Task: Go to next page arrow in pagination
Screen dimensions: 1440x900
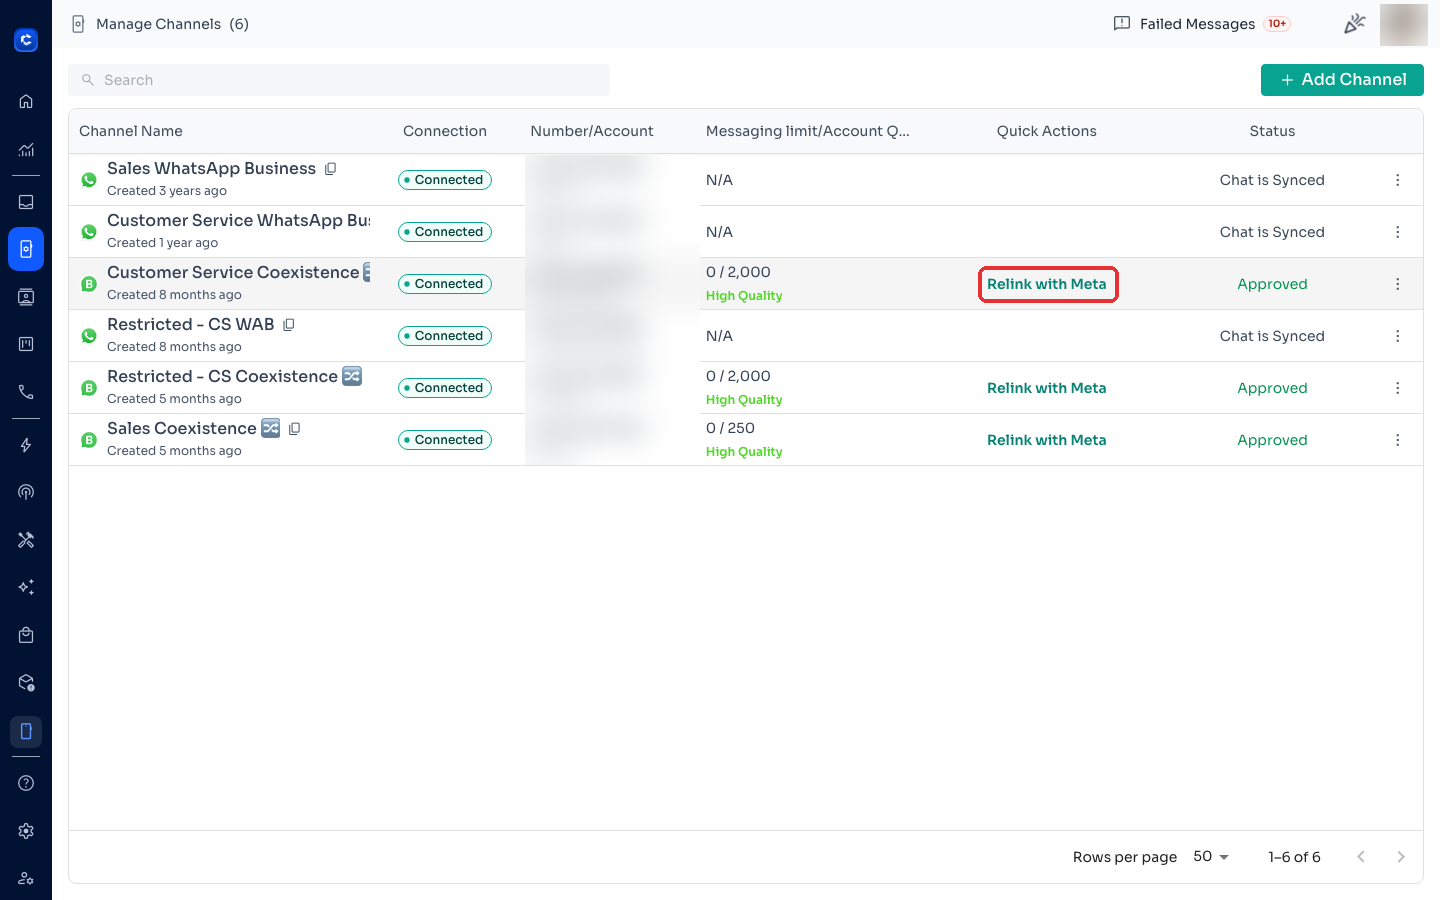Action: (1401, 857)
